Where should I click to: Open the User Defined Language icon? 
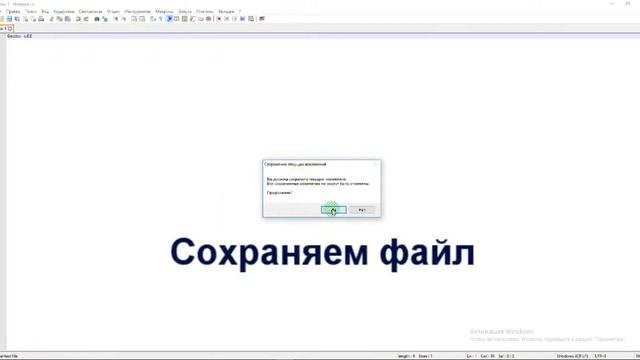point(176,19)
